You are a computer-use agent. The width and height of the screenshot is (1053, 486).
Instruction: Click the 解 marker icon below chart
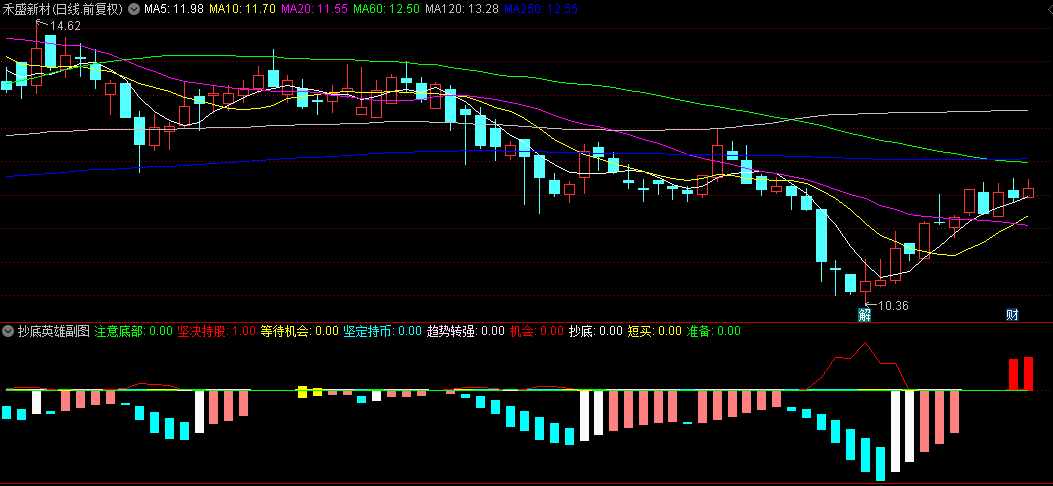(864, 315)
